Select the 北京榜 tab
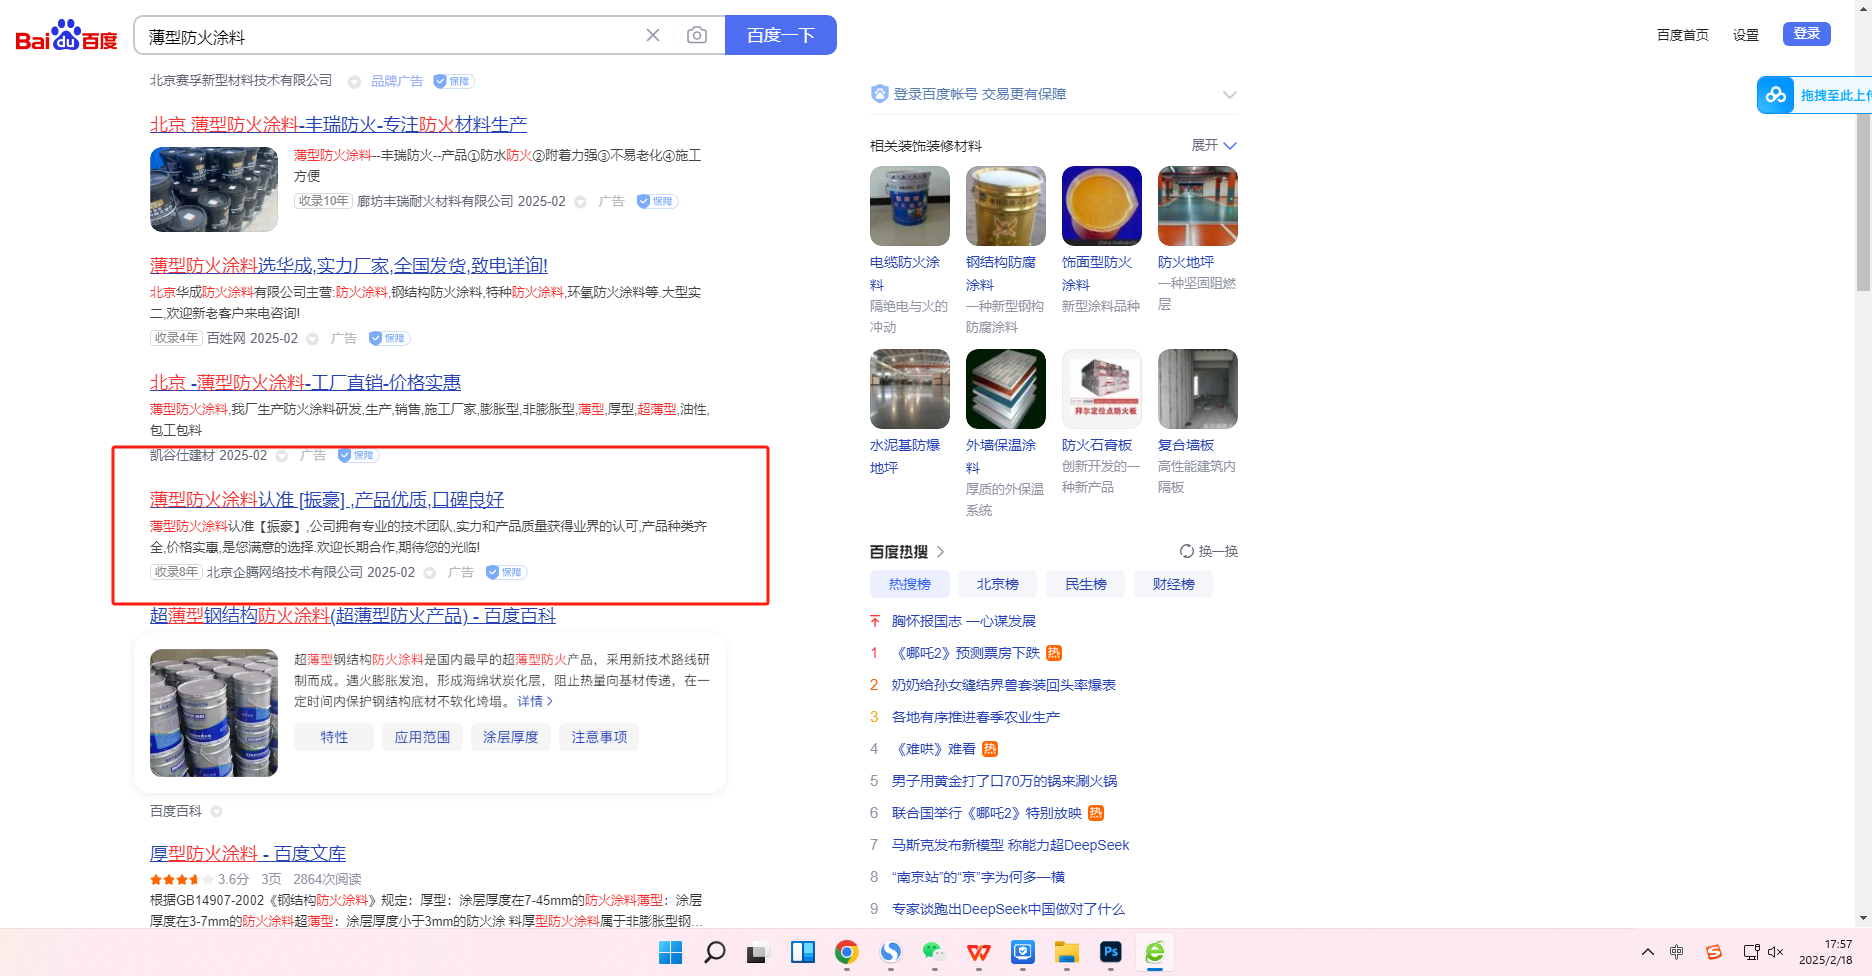Image resolution: width=1872 pixels, height=976 pixels. pos(998,584)
